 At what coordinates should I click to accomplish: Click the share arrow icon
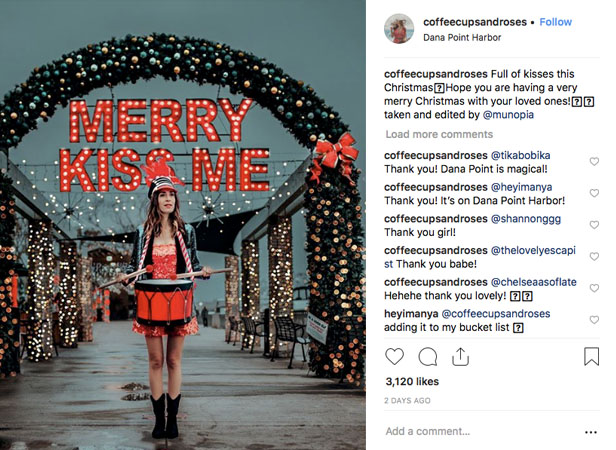pos(460,356)
